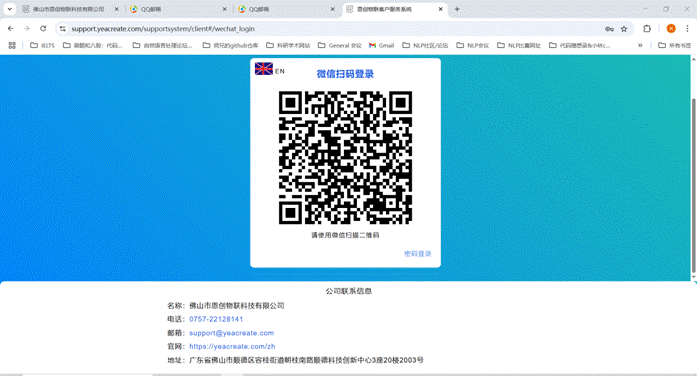This screenshot has height=376, width=697.
Task: Open the NLP比赛网址 bookmark folder
Action: click(519, 45)
